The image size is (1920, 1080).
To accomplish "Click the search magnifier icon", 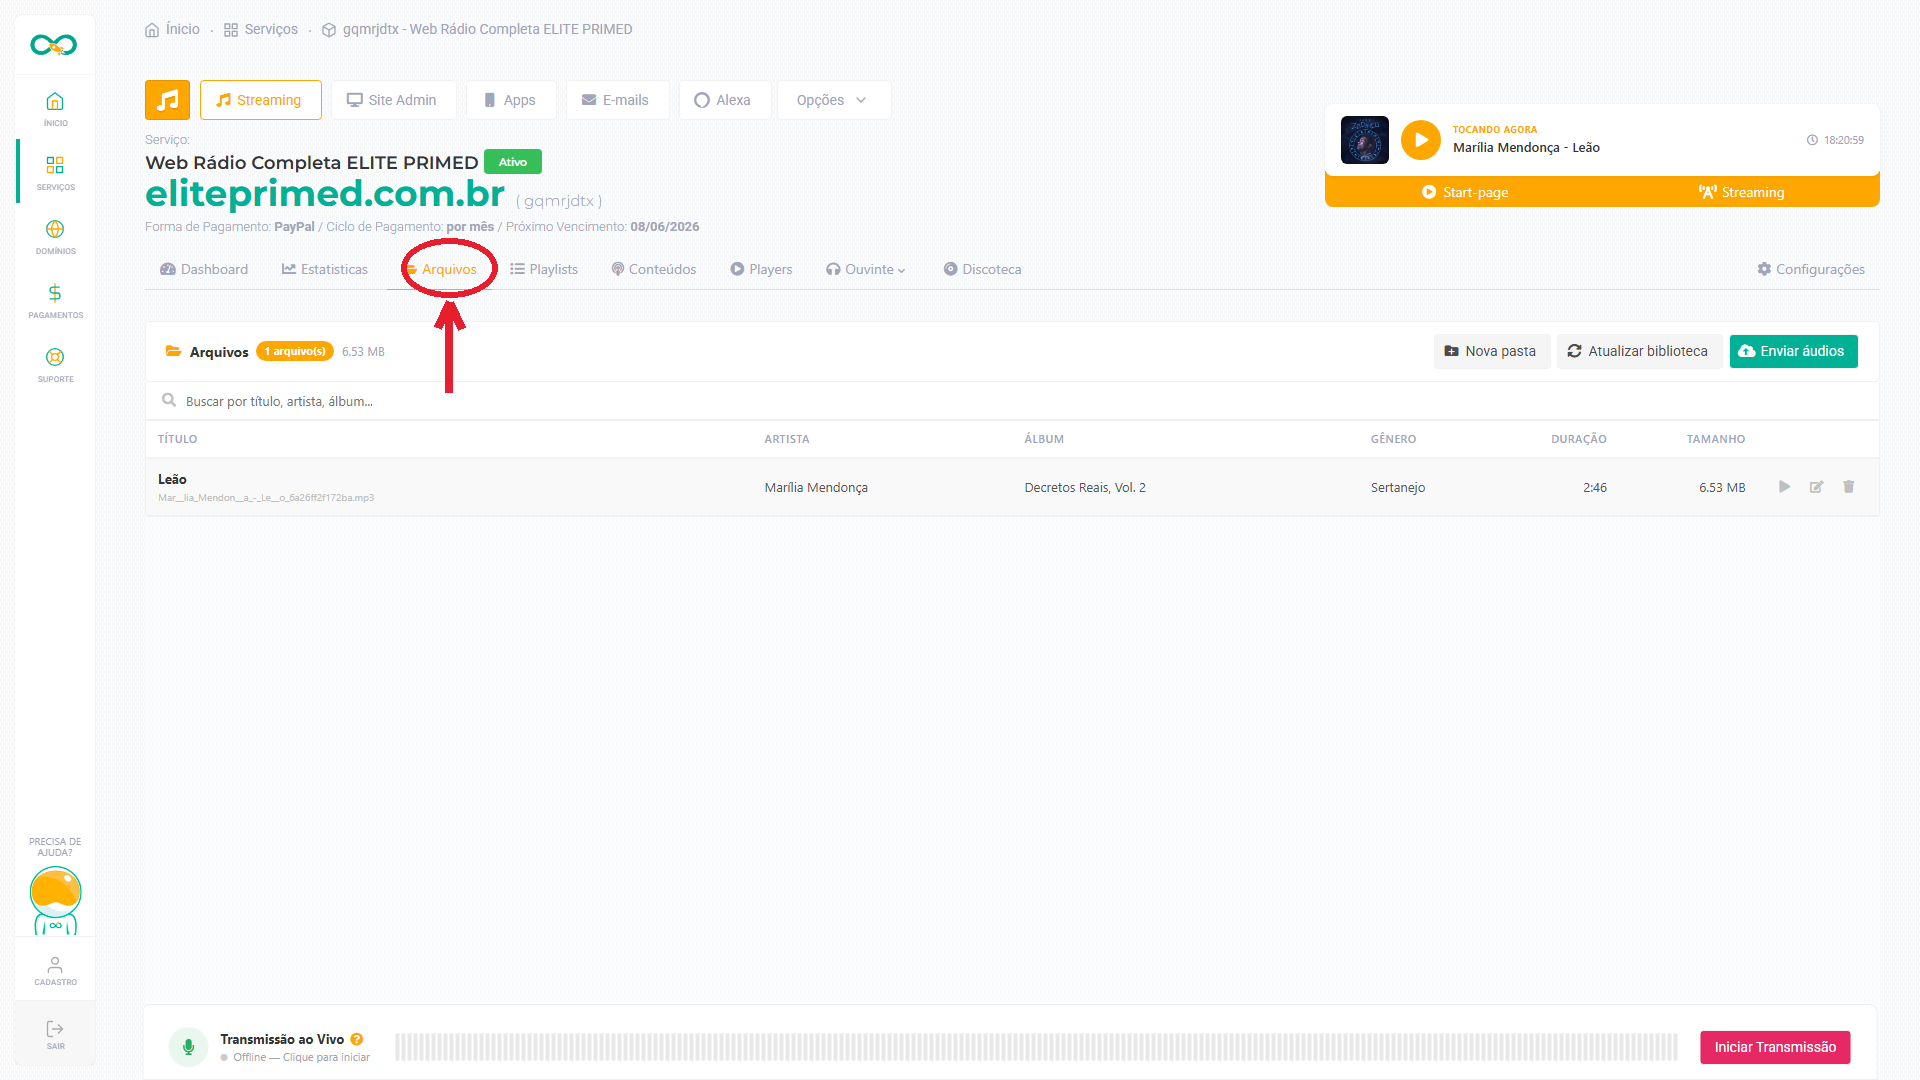I will [x=169, y=400].
